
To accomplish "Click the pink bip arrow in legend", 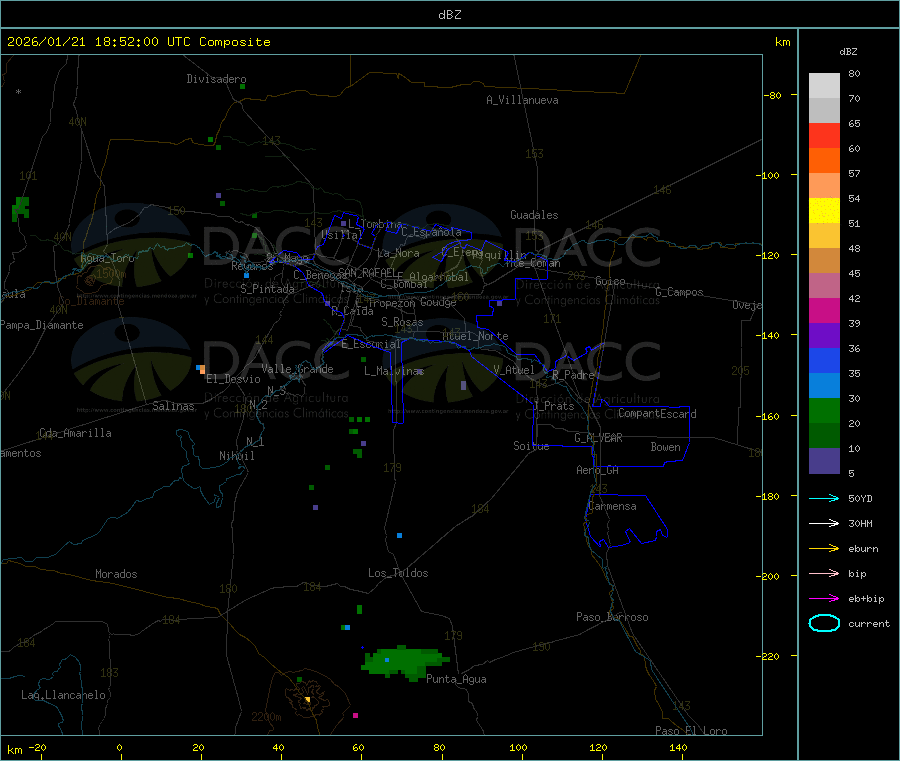I will (x=824, y=573).
